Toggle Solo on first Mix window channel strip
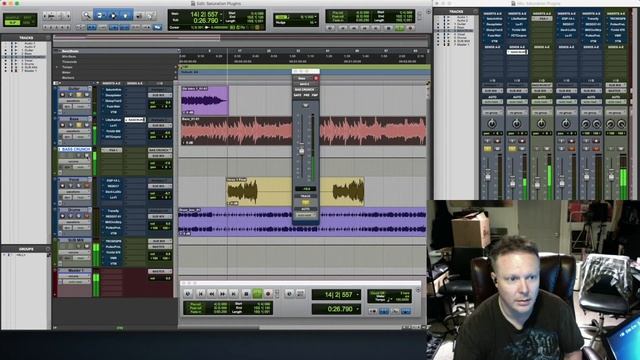 click(x=487, y=149)
